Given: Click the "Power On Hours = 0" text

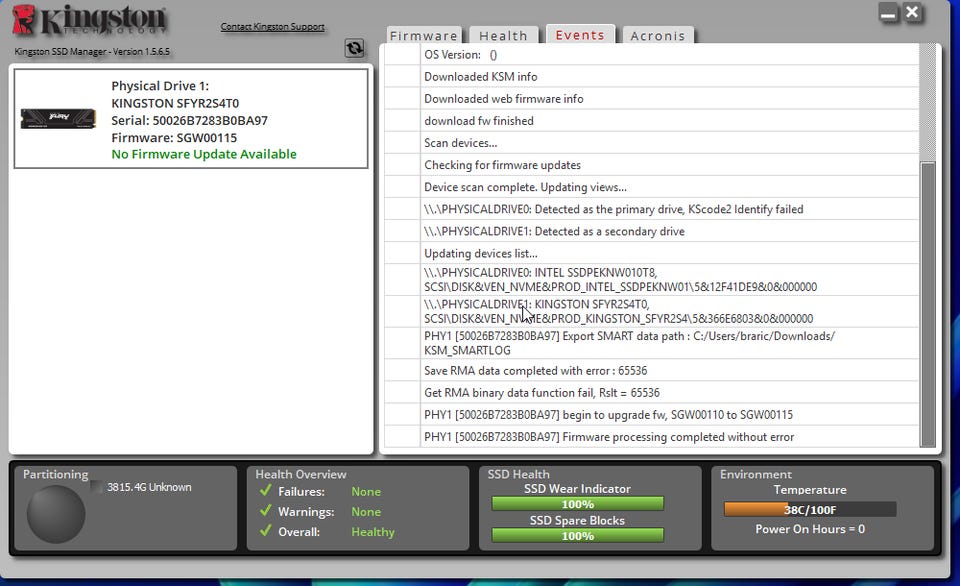Looking at the screenshot, I should point(810,528).
